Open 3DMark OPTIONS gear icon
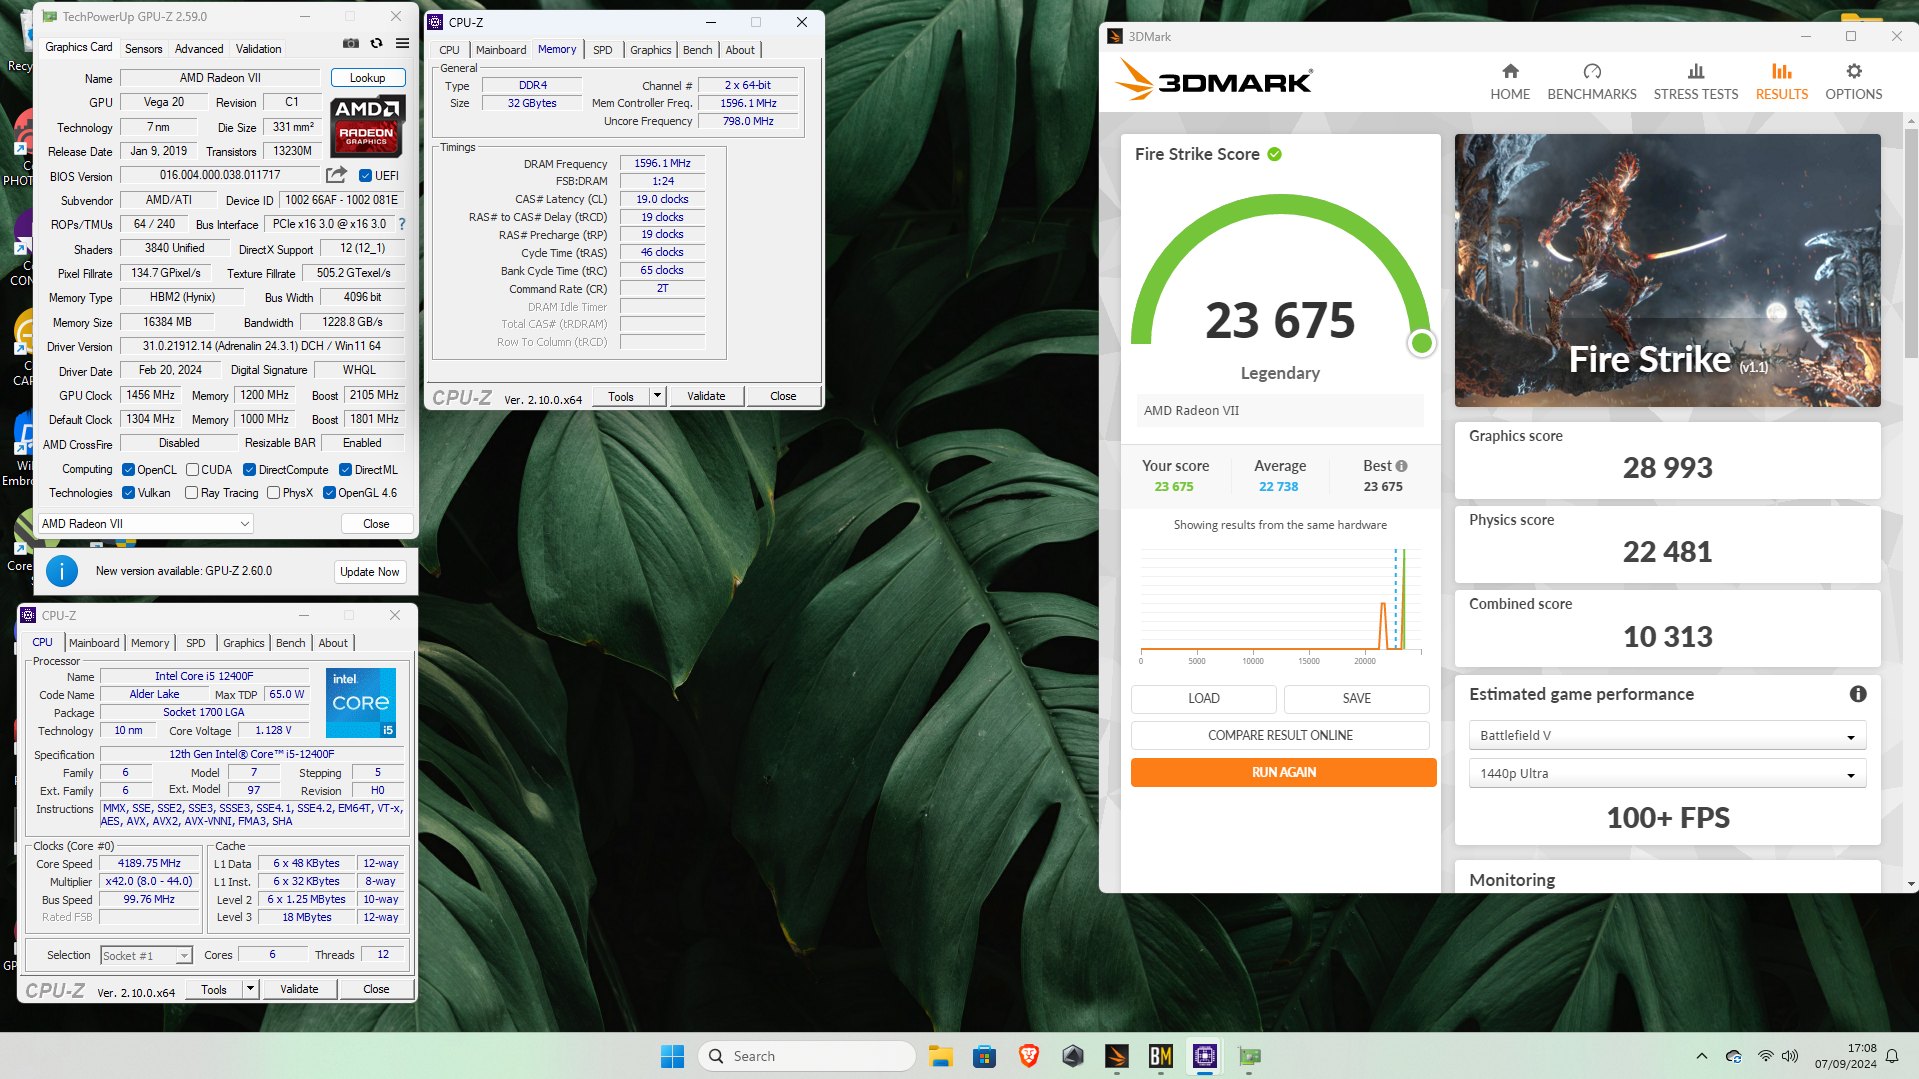 [1854, 71]
